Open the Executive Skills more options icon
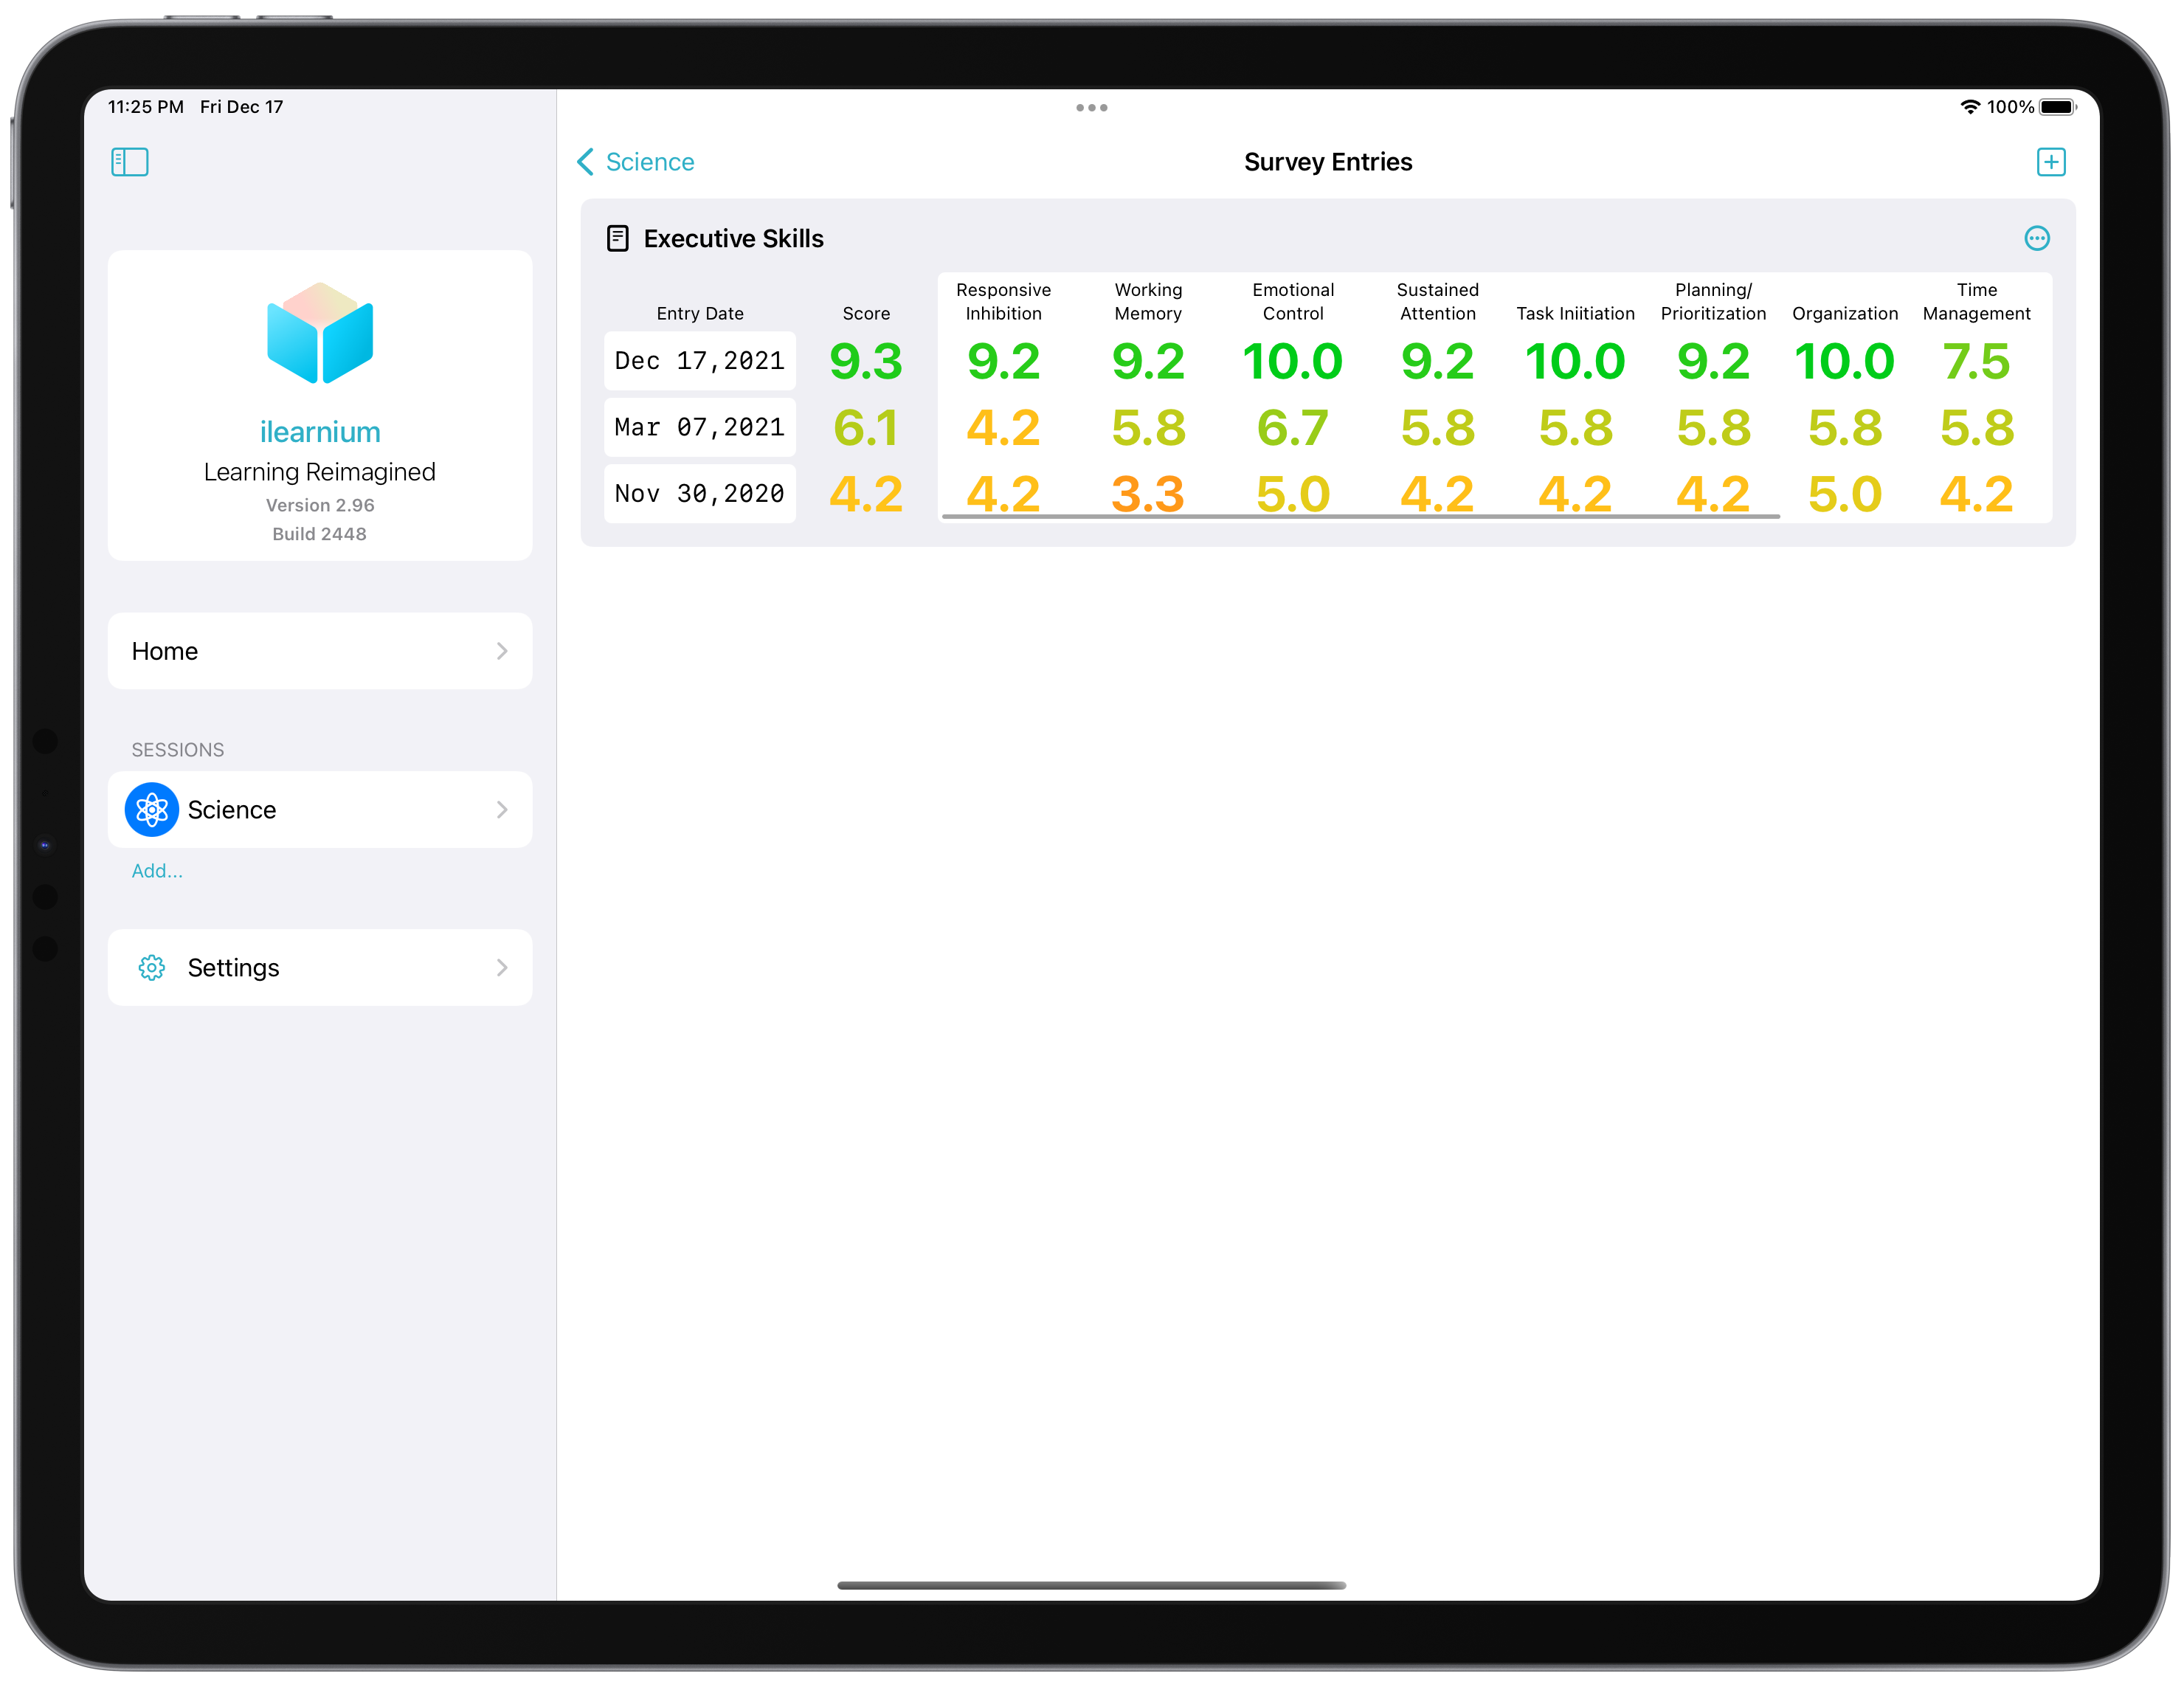 [x=2036, y=238]
